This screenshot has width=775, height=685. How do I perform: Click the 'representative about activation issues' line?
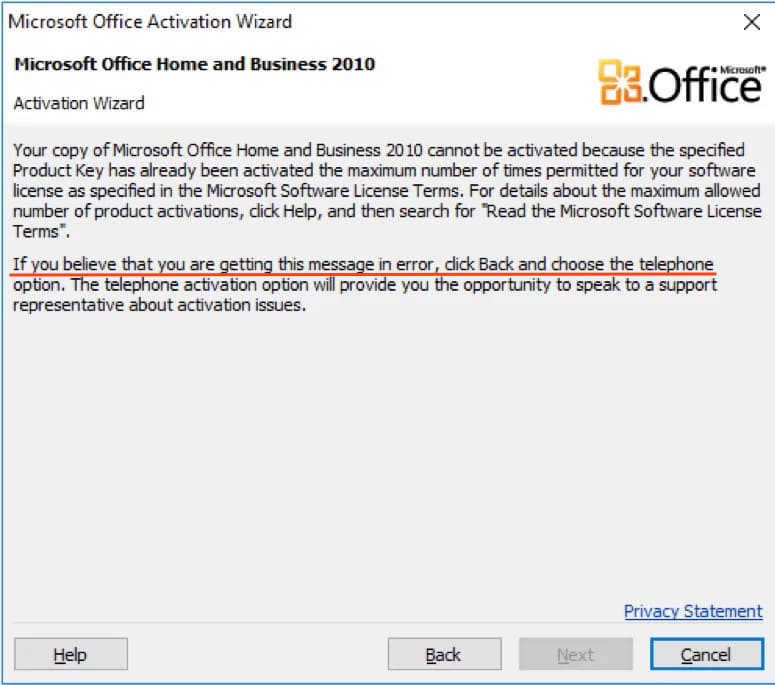tap(158, 305)
